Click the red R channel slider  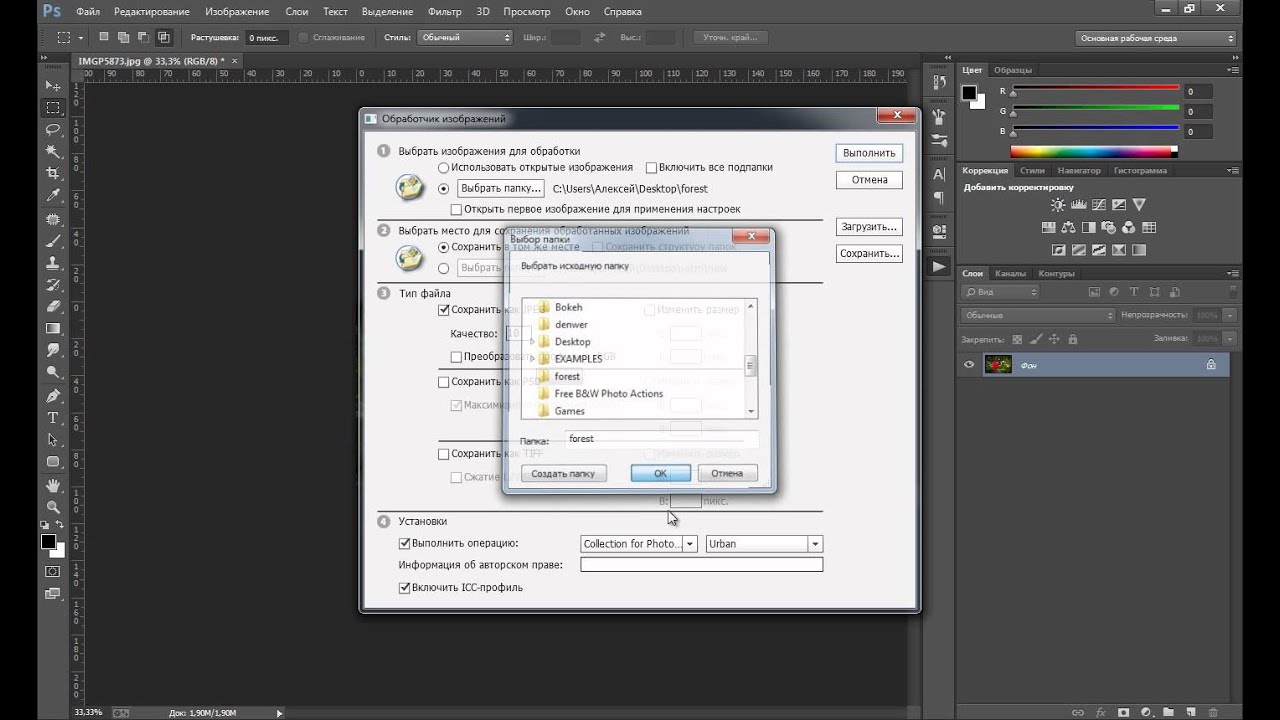tap(1096, 90)
